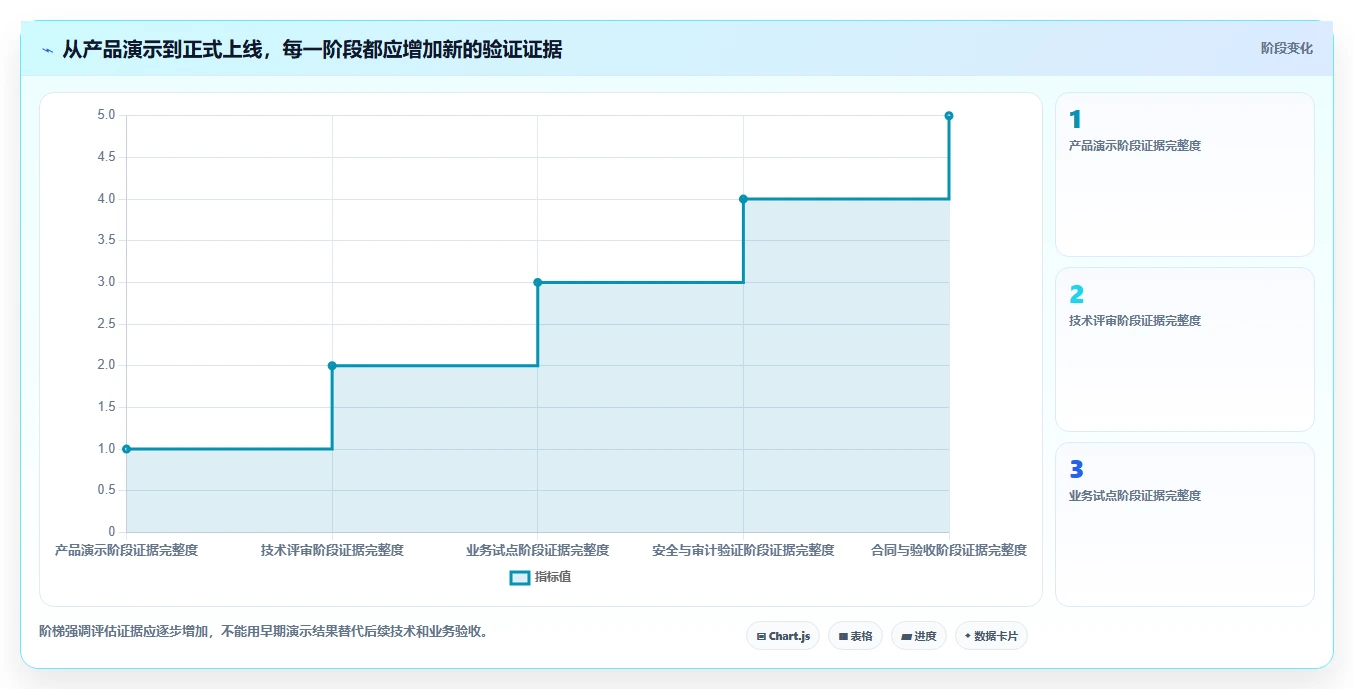Click the y-axis value 0
1354x689 pixels.
click(x=112, y=532)
